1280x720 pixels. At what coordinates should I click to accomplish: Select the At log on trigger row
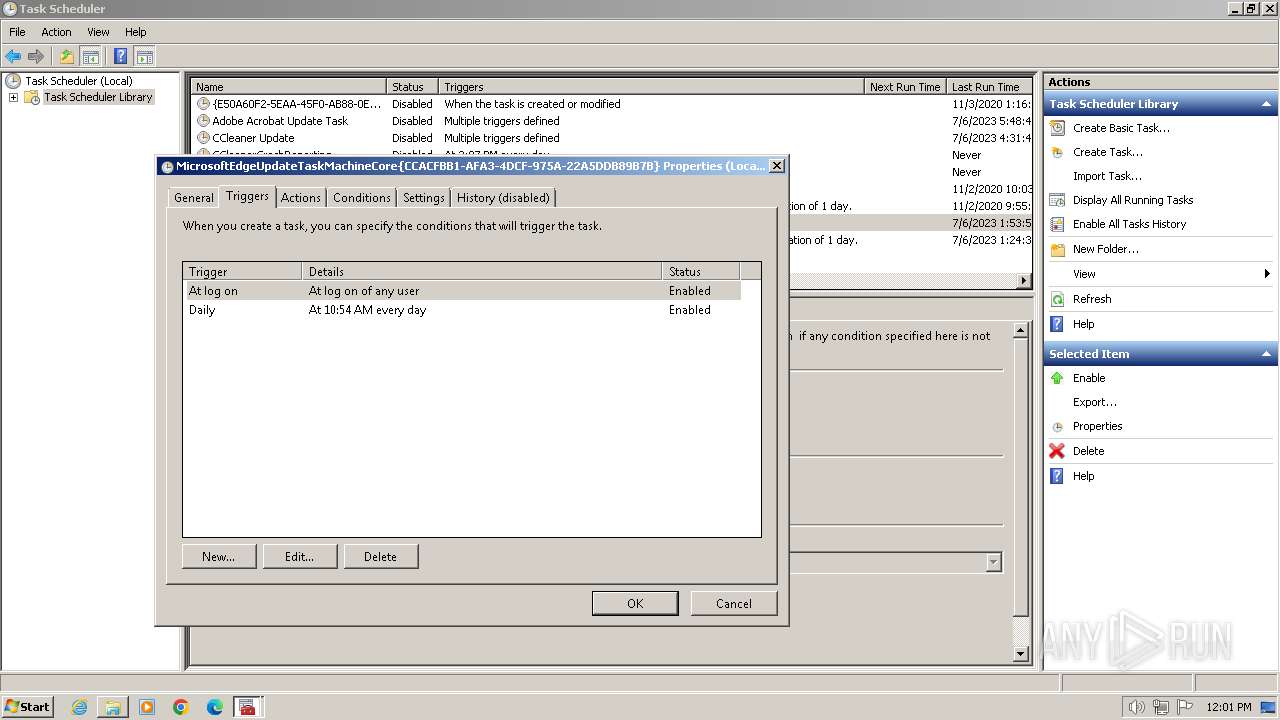(462, 291)
